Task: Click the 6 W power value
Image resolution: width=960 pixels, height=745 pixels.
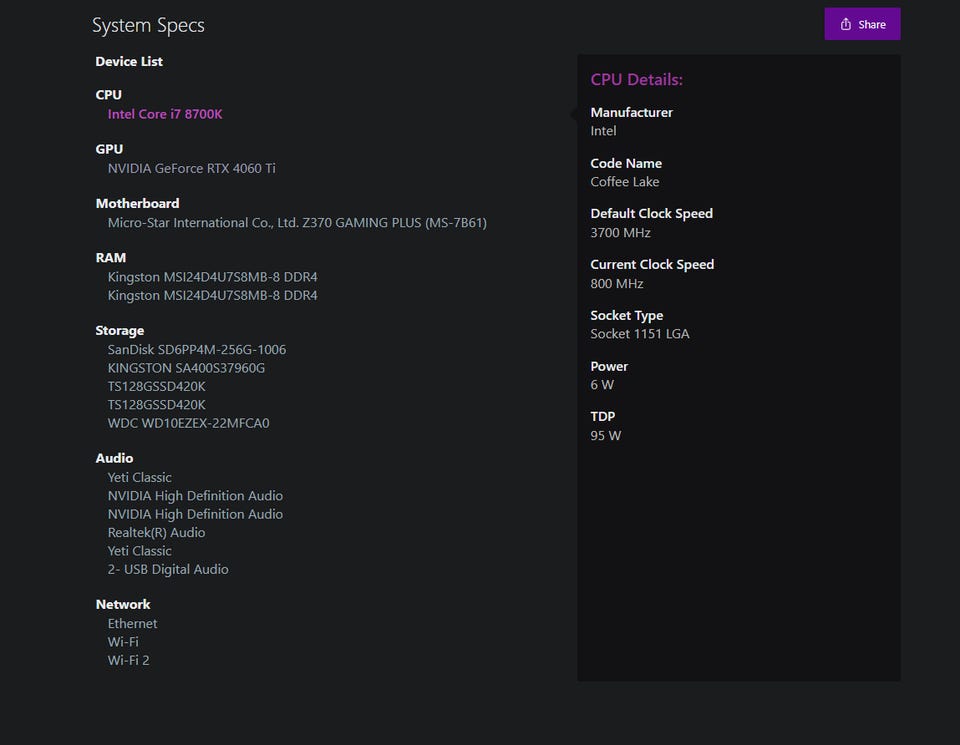Action: coord(602,385)
